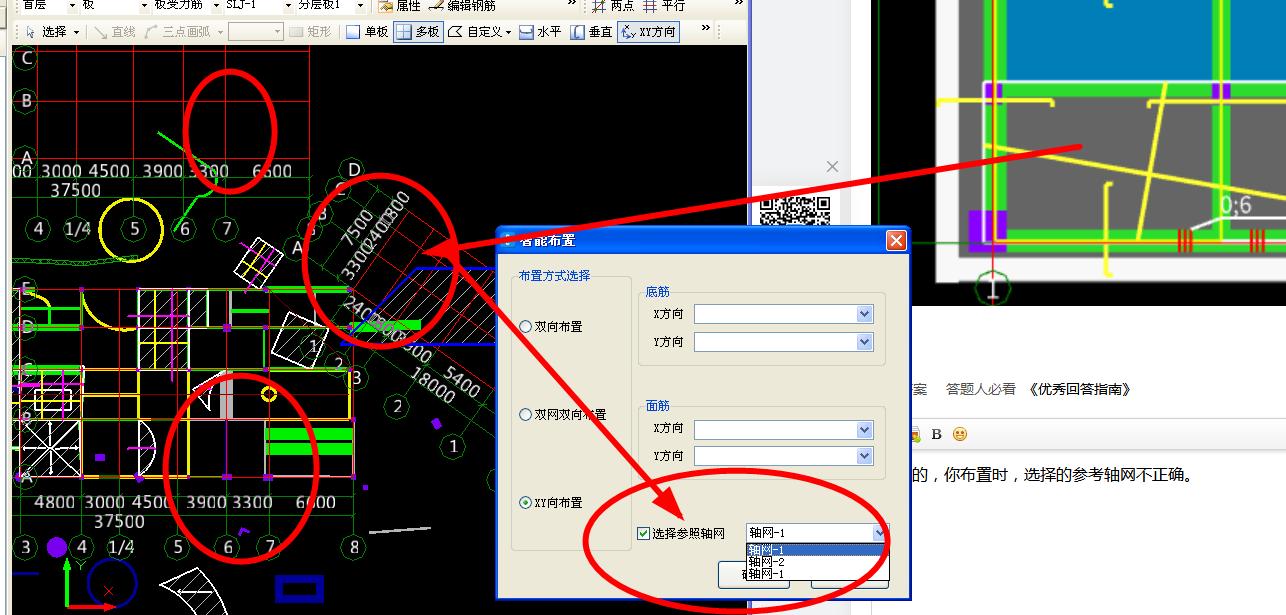Choose highlighted 轴网-1 in dropdown list
1286x615 pixels.
(815, 550)
